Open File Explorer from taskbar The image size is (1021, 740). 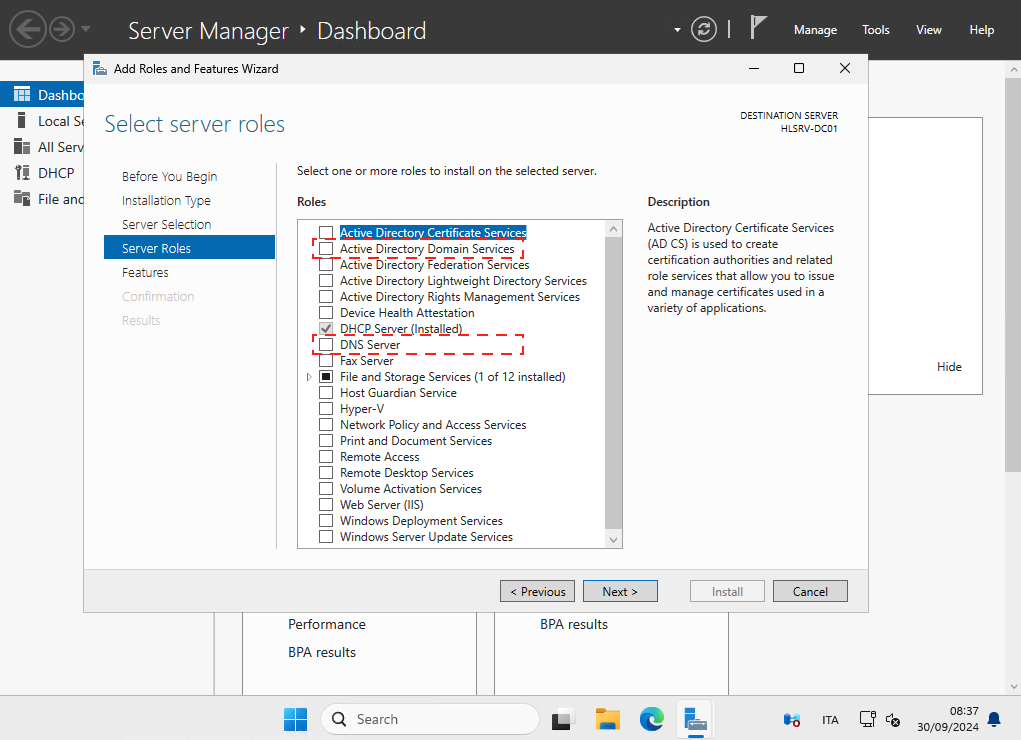point(608,719)
